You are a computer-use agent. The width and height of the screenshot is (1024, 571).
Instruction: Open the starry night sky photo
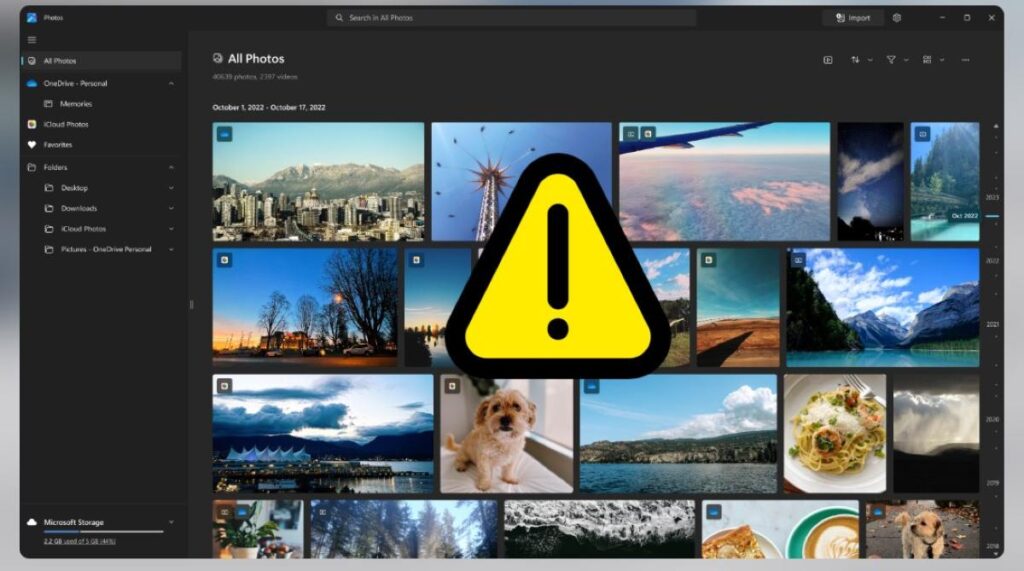tap(871, 182)
